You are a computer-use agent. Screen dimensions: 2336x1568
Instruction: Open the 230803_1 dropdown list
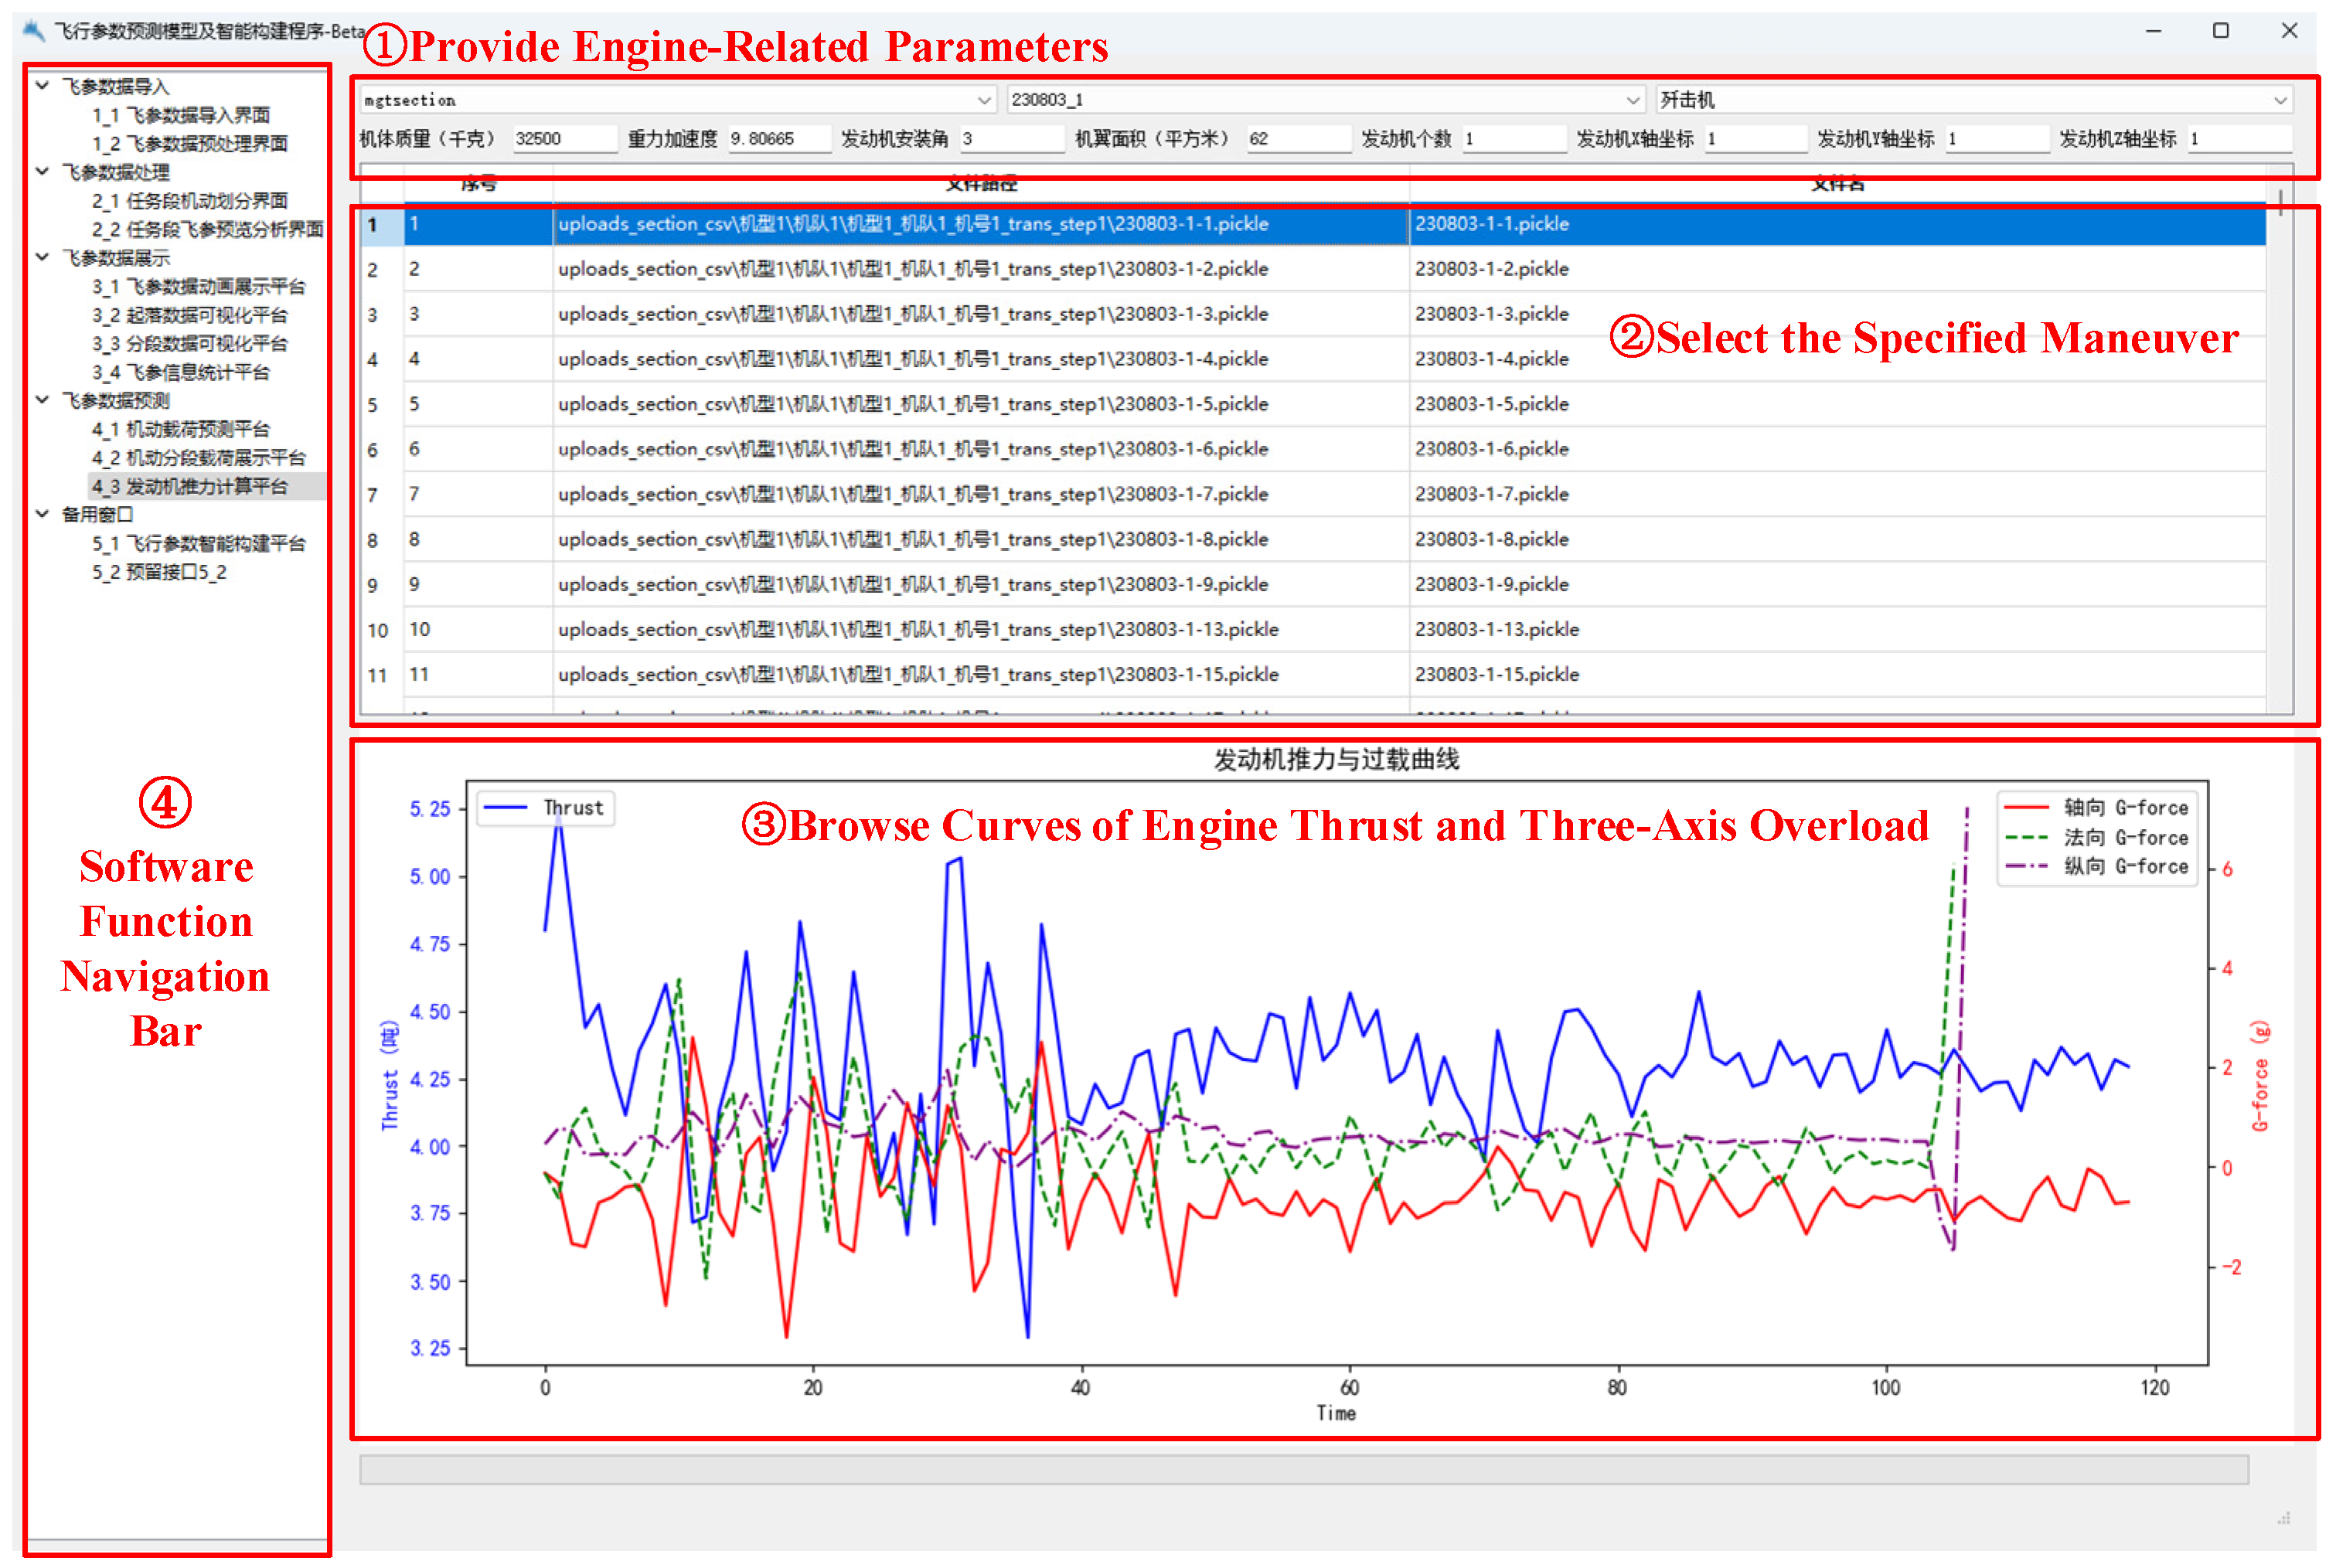coord(1632,100)
